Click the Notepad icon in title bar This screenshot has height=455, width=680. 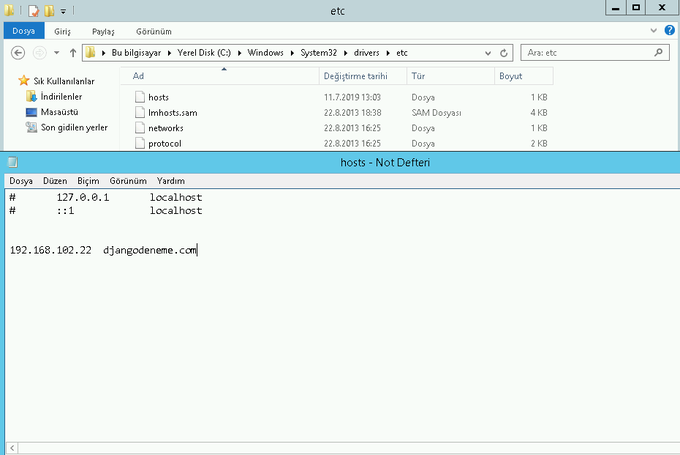point(13,162)
